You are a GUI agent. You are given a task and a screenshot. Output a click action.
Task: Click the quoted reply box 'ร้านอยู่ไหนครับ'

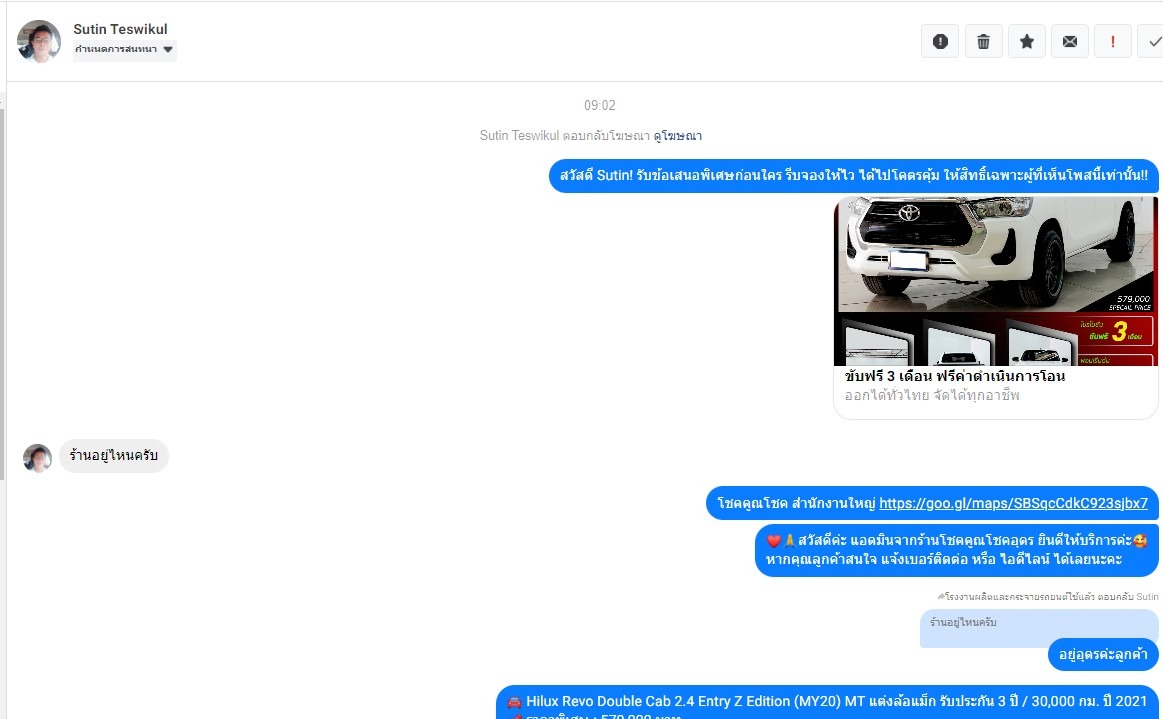pyautogui.click(x=1038, y=628)
